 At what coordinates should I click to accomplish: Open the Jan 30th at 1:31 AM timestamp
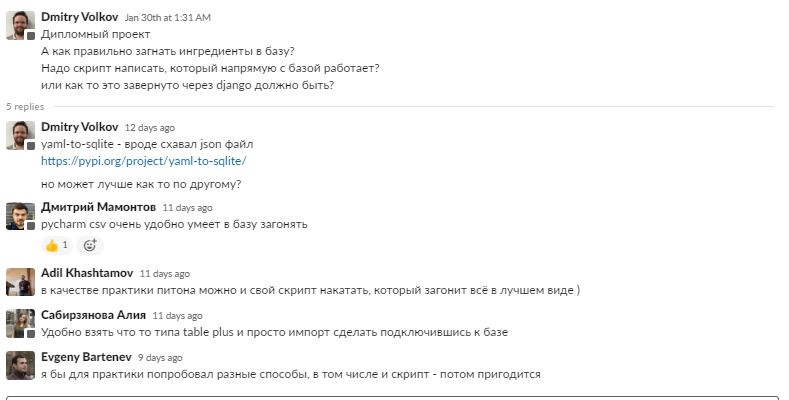pos(168,18)
